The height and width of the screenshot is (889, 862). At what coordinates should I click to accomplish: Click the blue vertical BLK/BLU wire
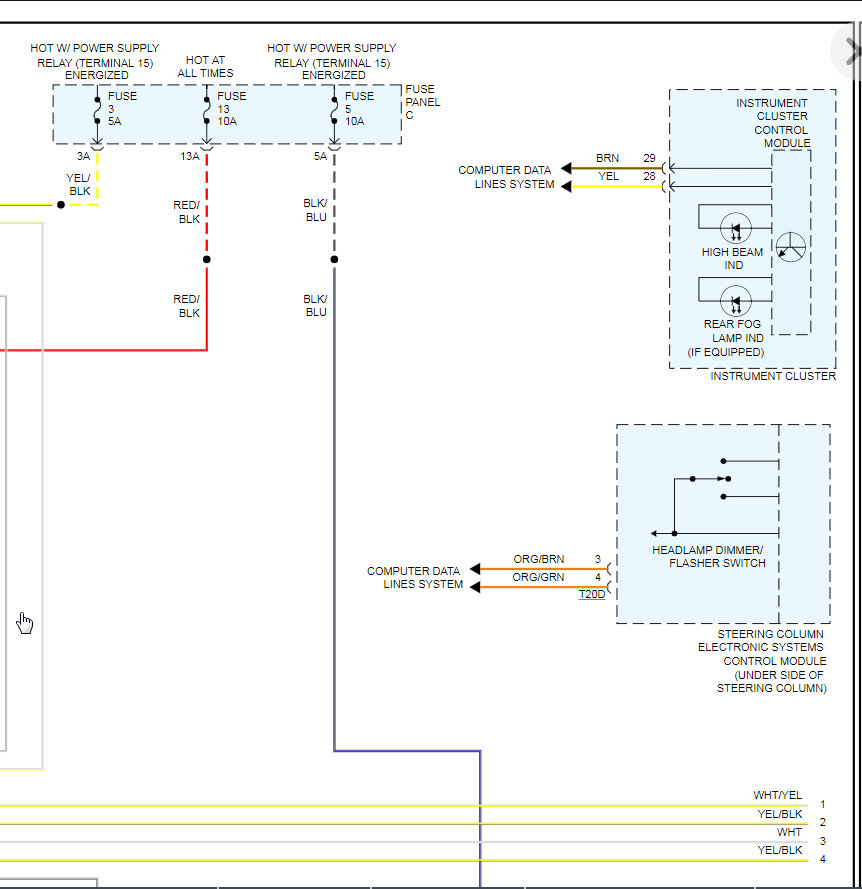click(x=334, y=509)
